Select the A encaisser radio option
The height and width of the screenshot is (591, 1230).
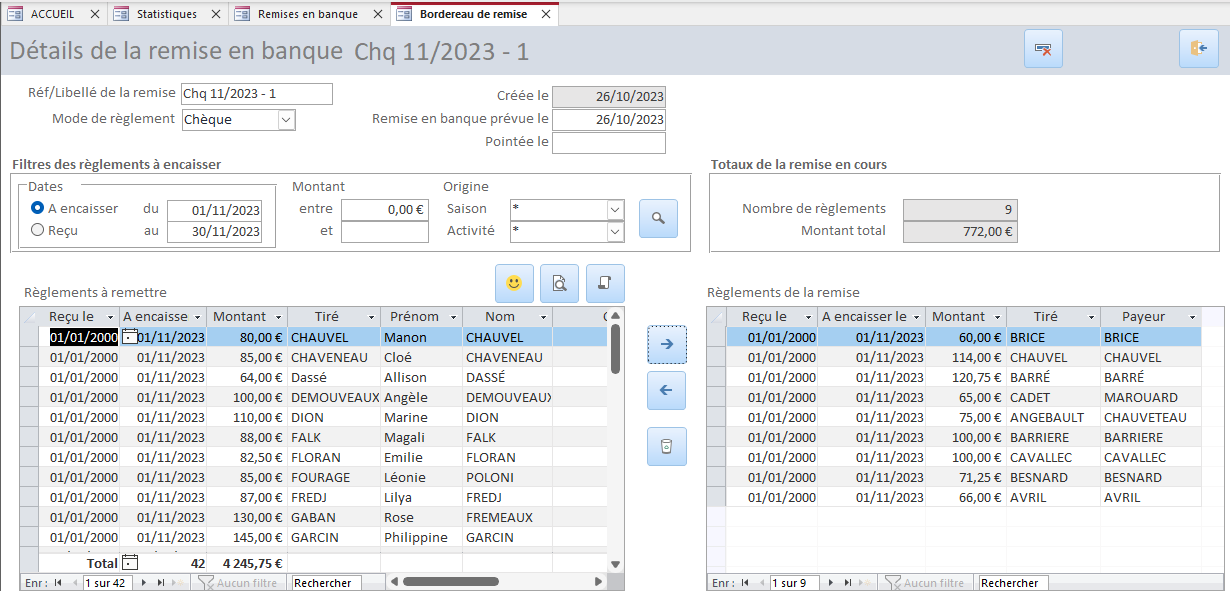coord(38,208)
